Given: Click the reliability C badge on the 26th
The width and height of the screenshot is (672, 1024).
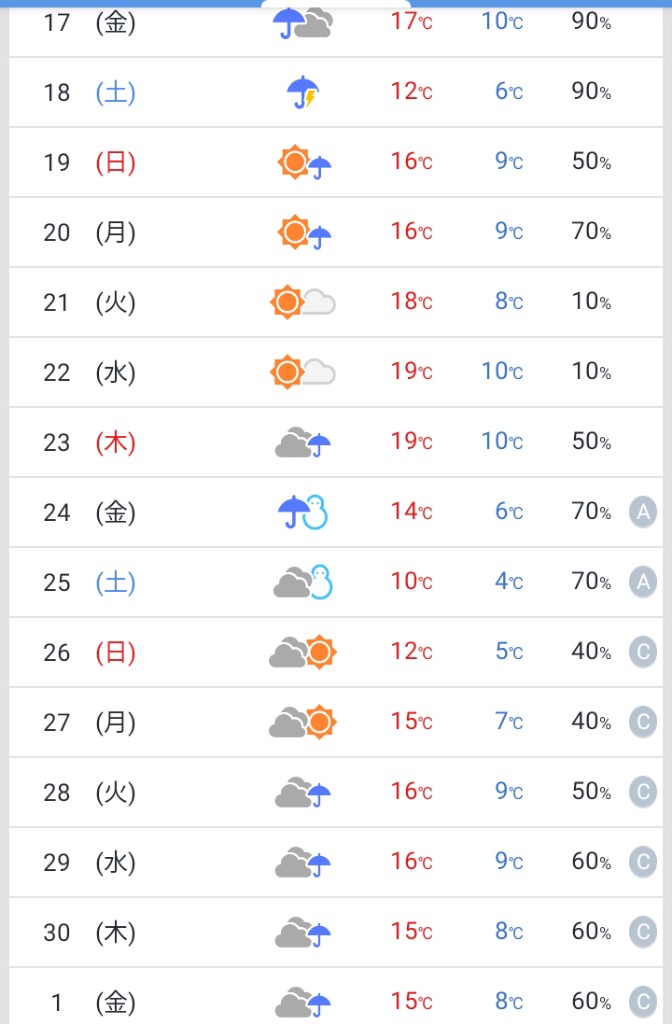Looking at the screenshot, I should click(x=643, y=652).
